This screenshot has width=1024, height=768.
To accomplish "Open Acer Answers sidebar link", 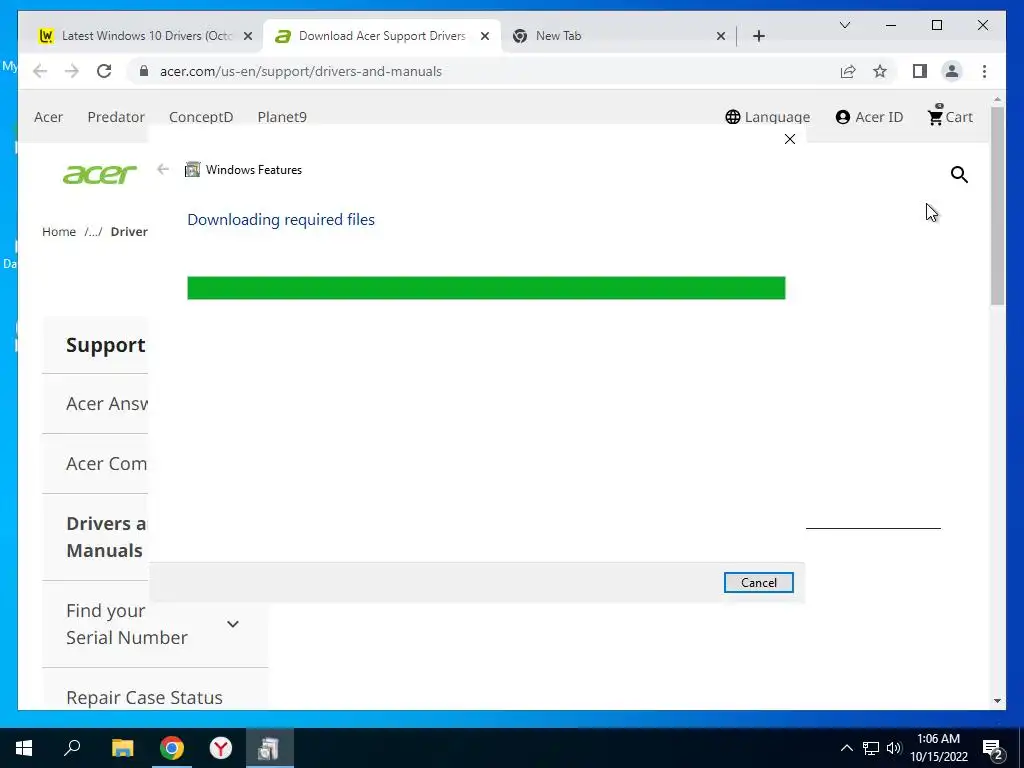I will click(107, 404).
